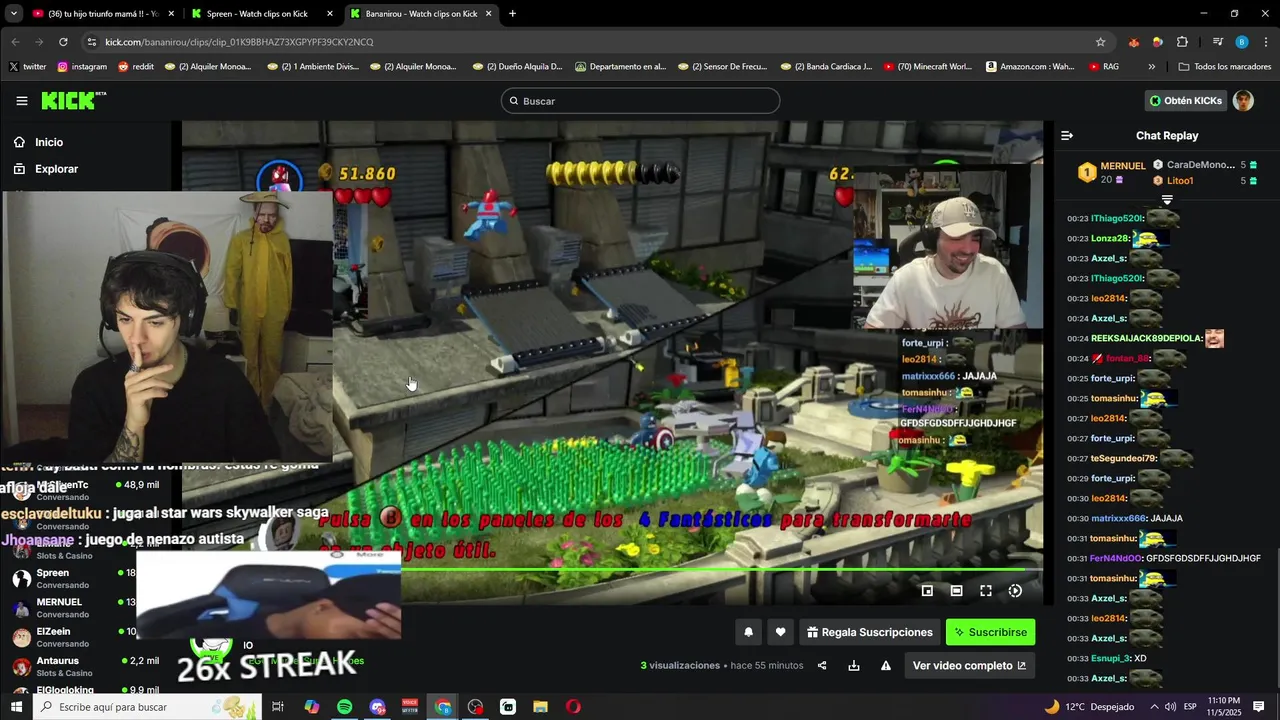Show hidden system tray icons
The height and width of the screenshot is (720, 1280).
[1154, 707]
